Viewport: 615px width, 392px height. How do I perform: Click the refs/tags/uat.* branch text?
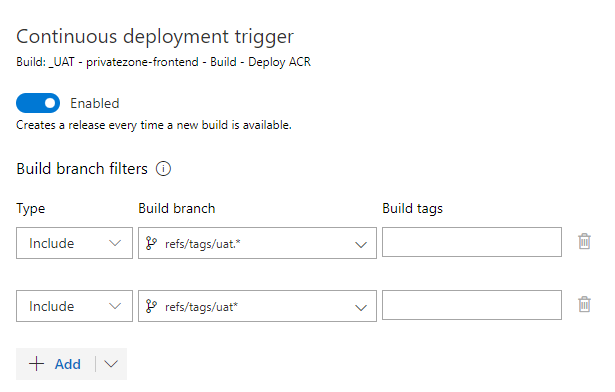(203, 244)
